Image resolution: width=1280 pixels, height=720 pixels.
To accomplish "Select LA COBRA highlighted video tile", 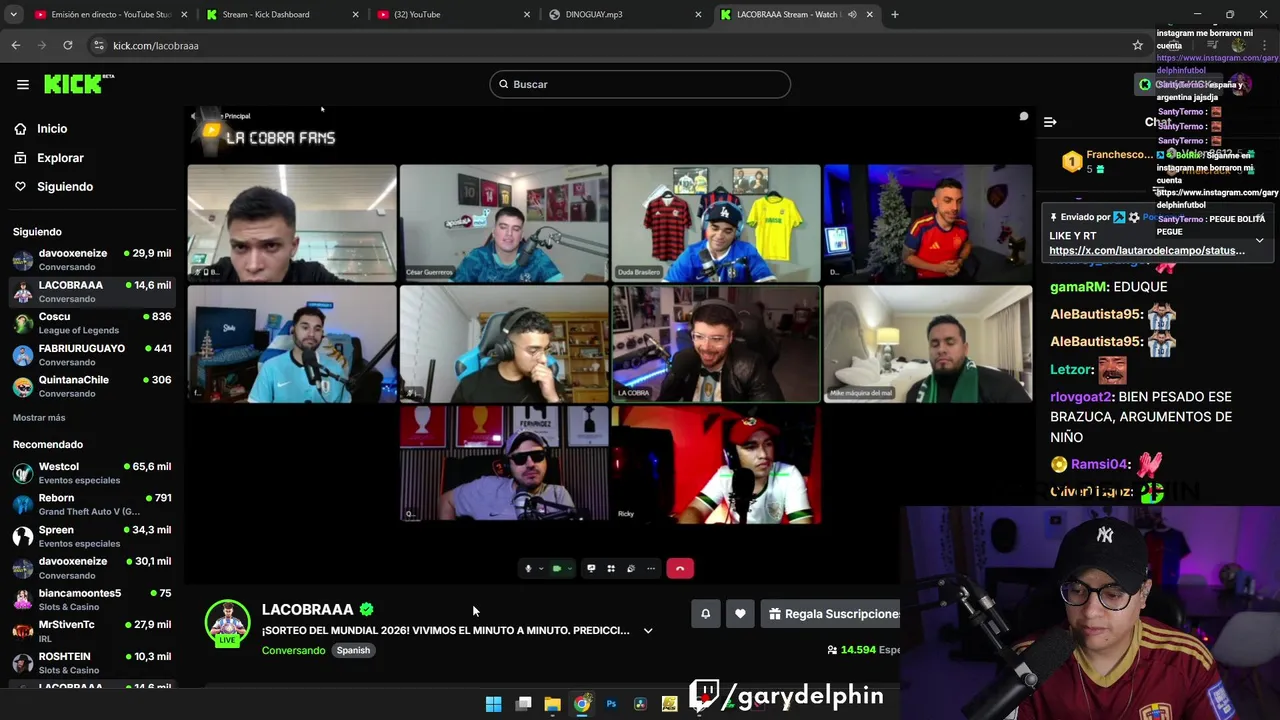I will click(716, 344).
